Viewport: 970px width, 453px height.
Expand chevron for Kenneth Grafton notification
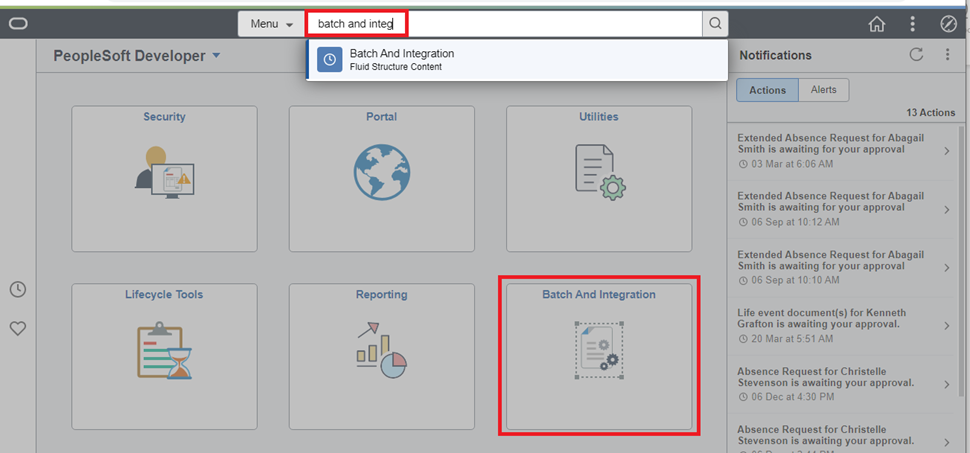pos(947,326)
